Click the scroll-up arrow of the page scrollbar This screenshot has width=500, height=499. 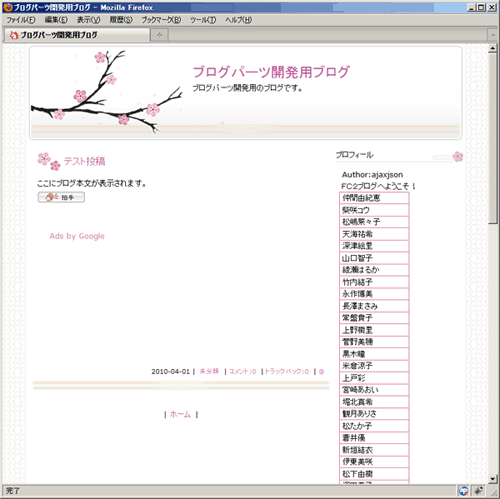[x=493, y=48]
